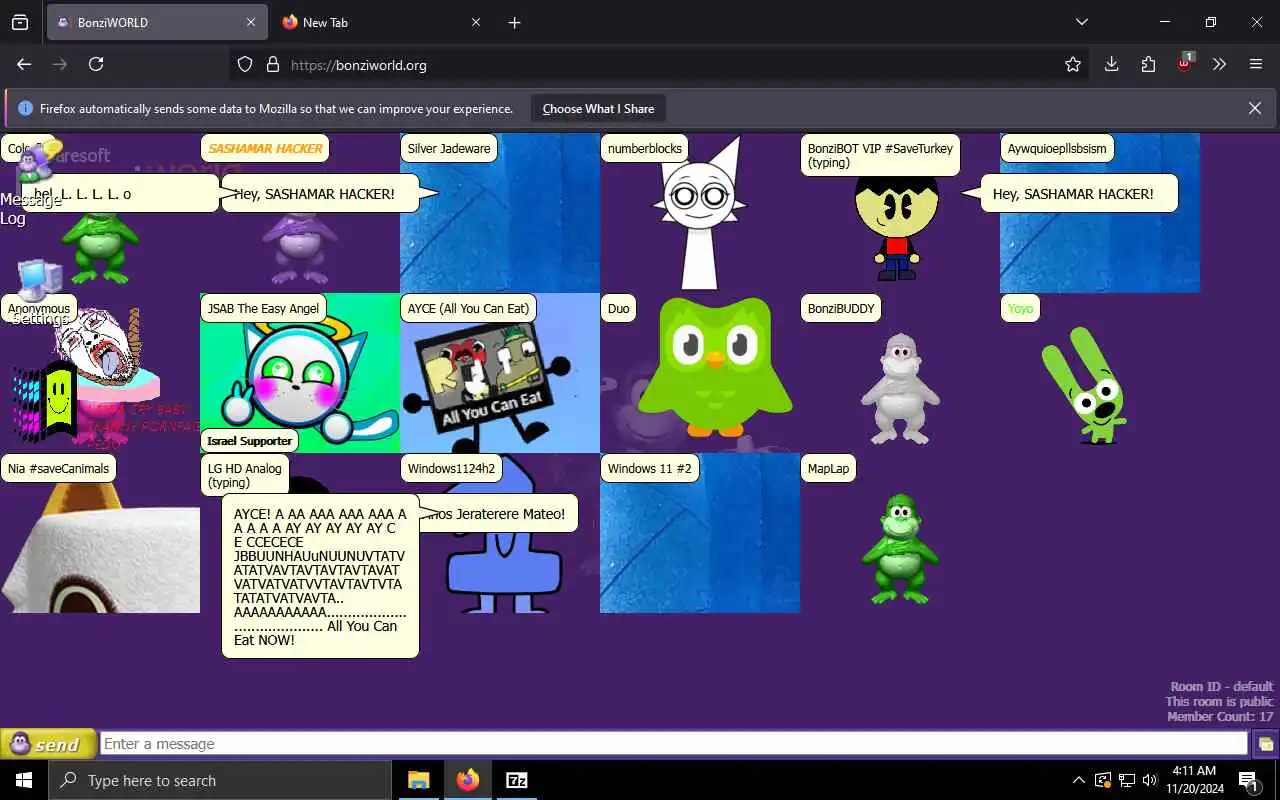Click the BonziBUDDY white gorilla character

900,388
